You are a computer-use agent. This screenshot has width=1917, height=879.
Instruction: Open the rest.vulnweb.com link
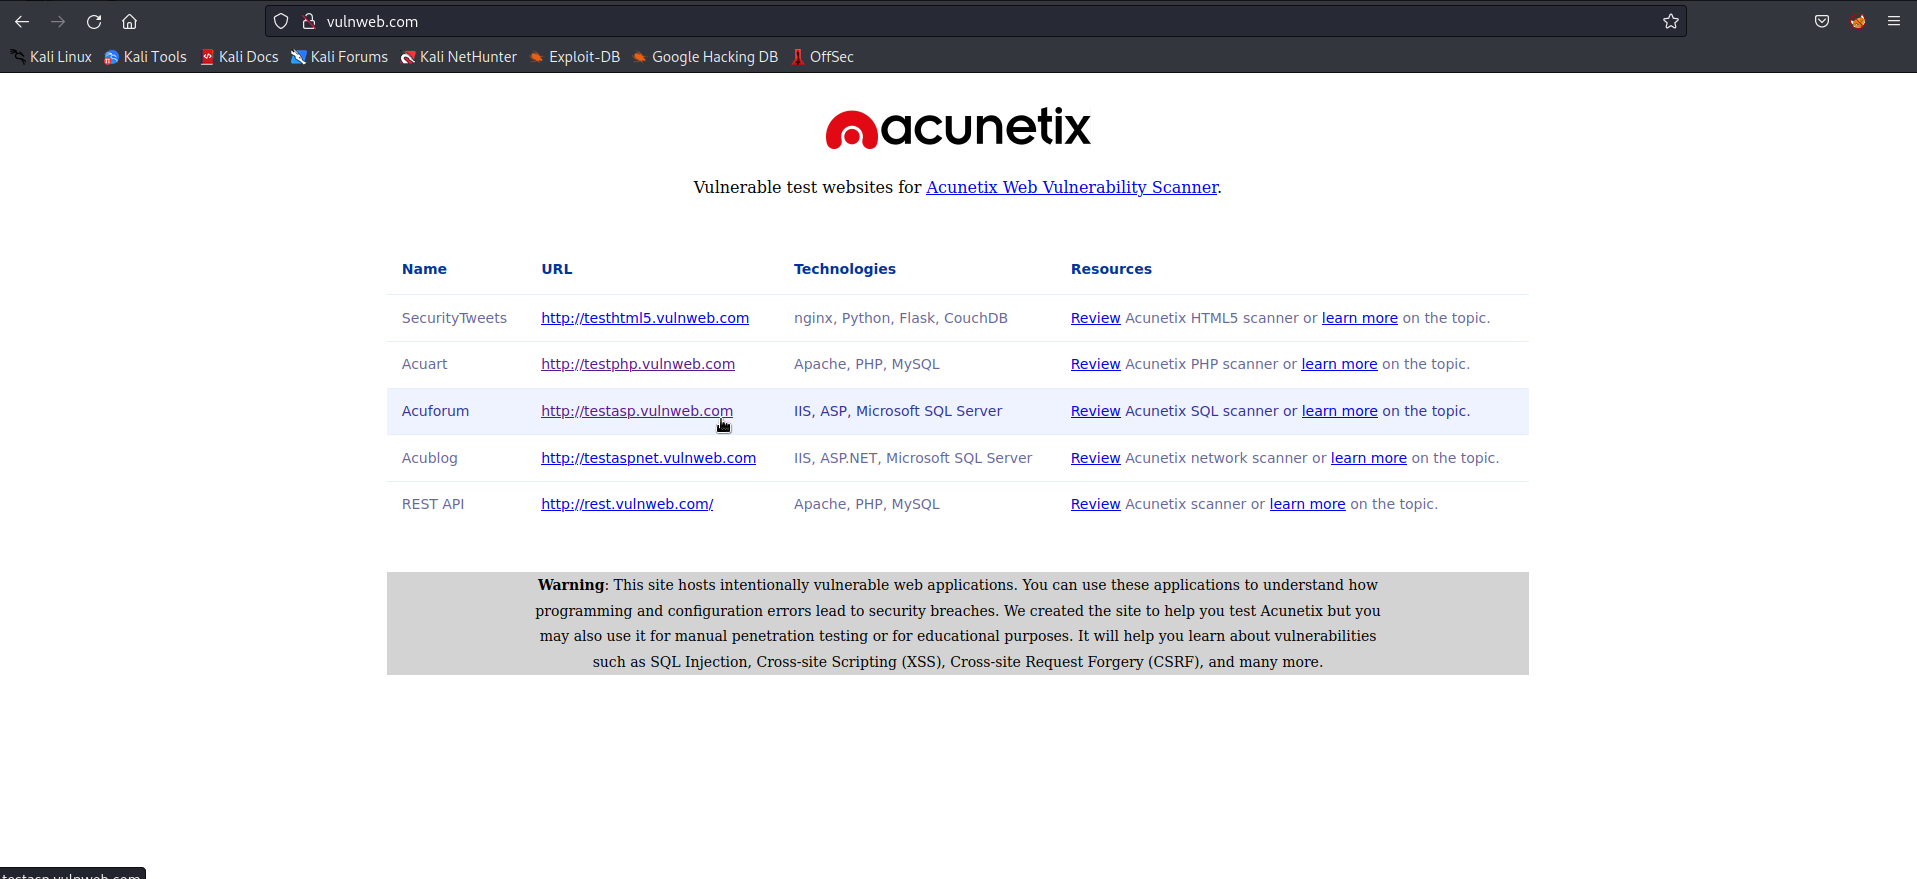tap(627, 504)
